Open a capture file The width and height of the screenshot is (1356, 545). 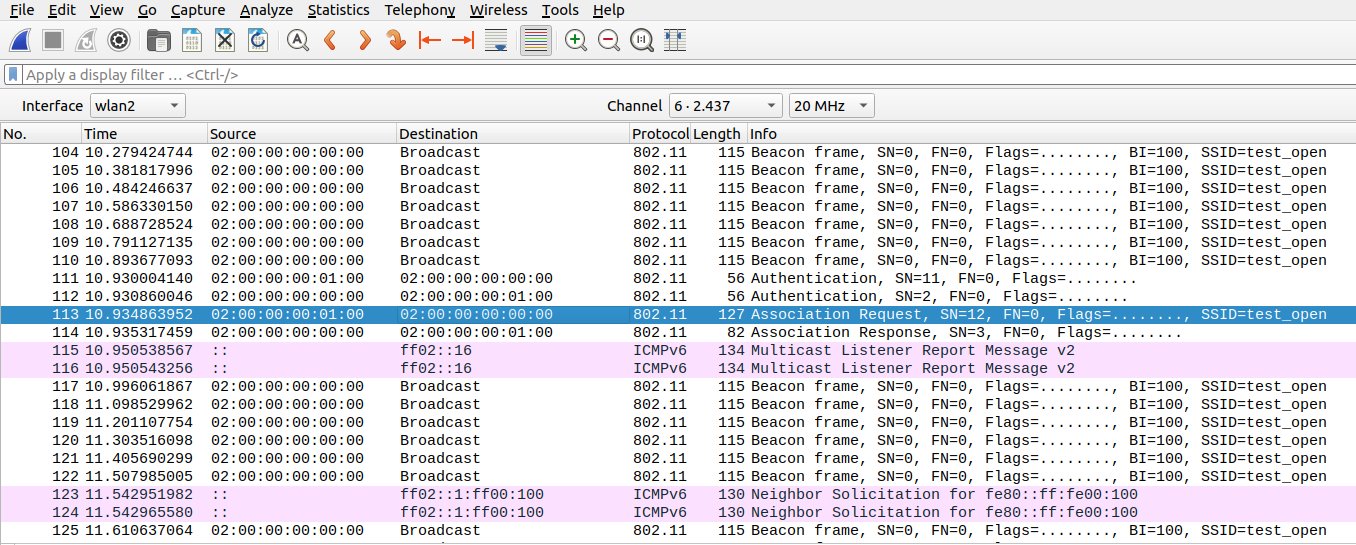[158, 40]
